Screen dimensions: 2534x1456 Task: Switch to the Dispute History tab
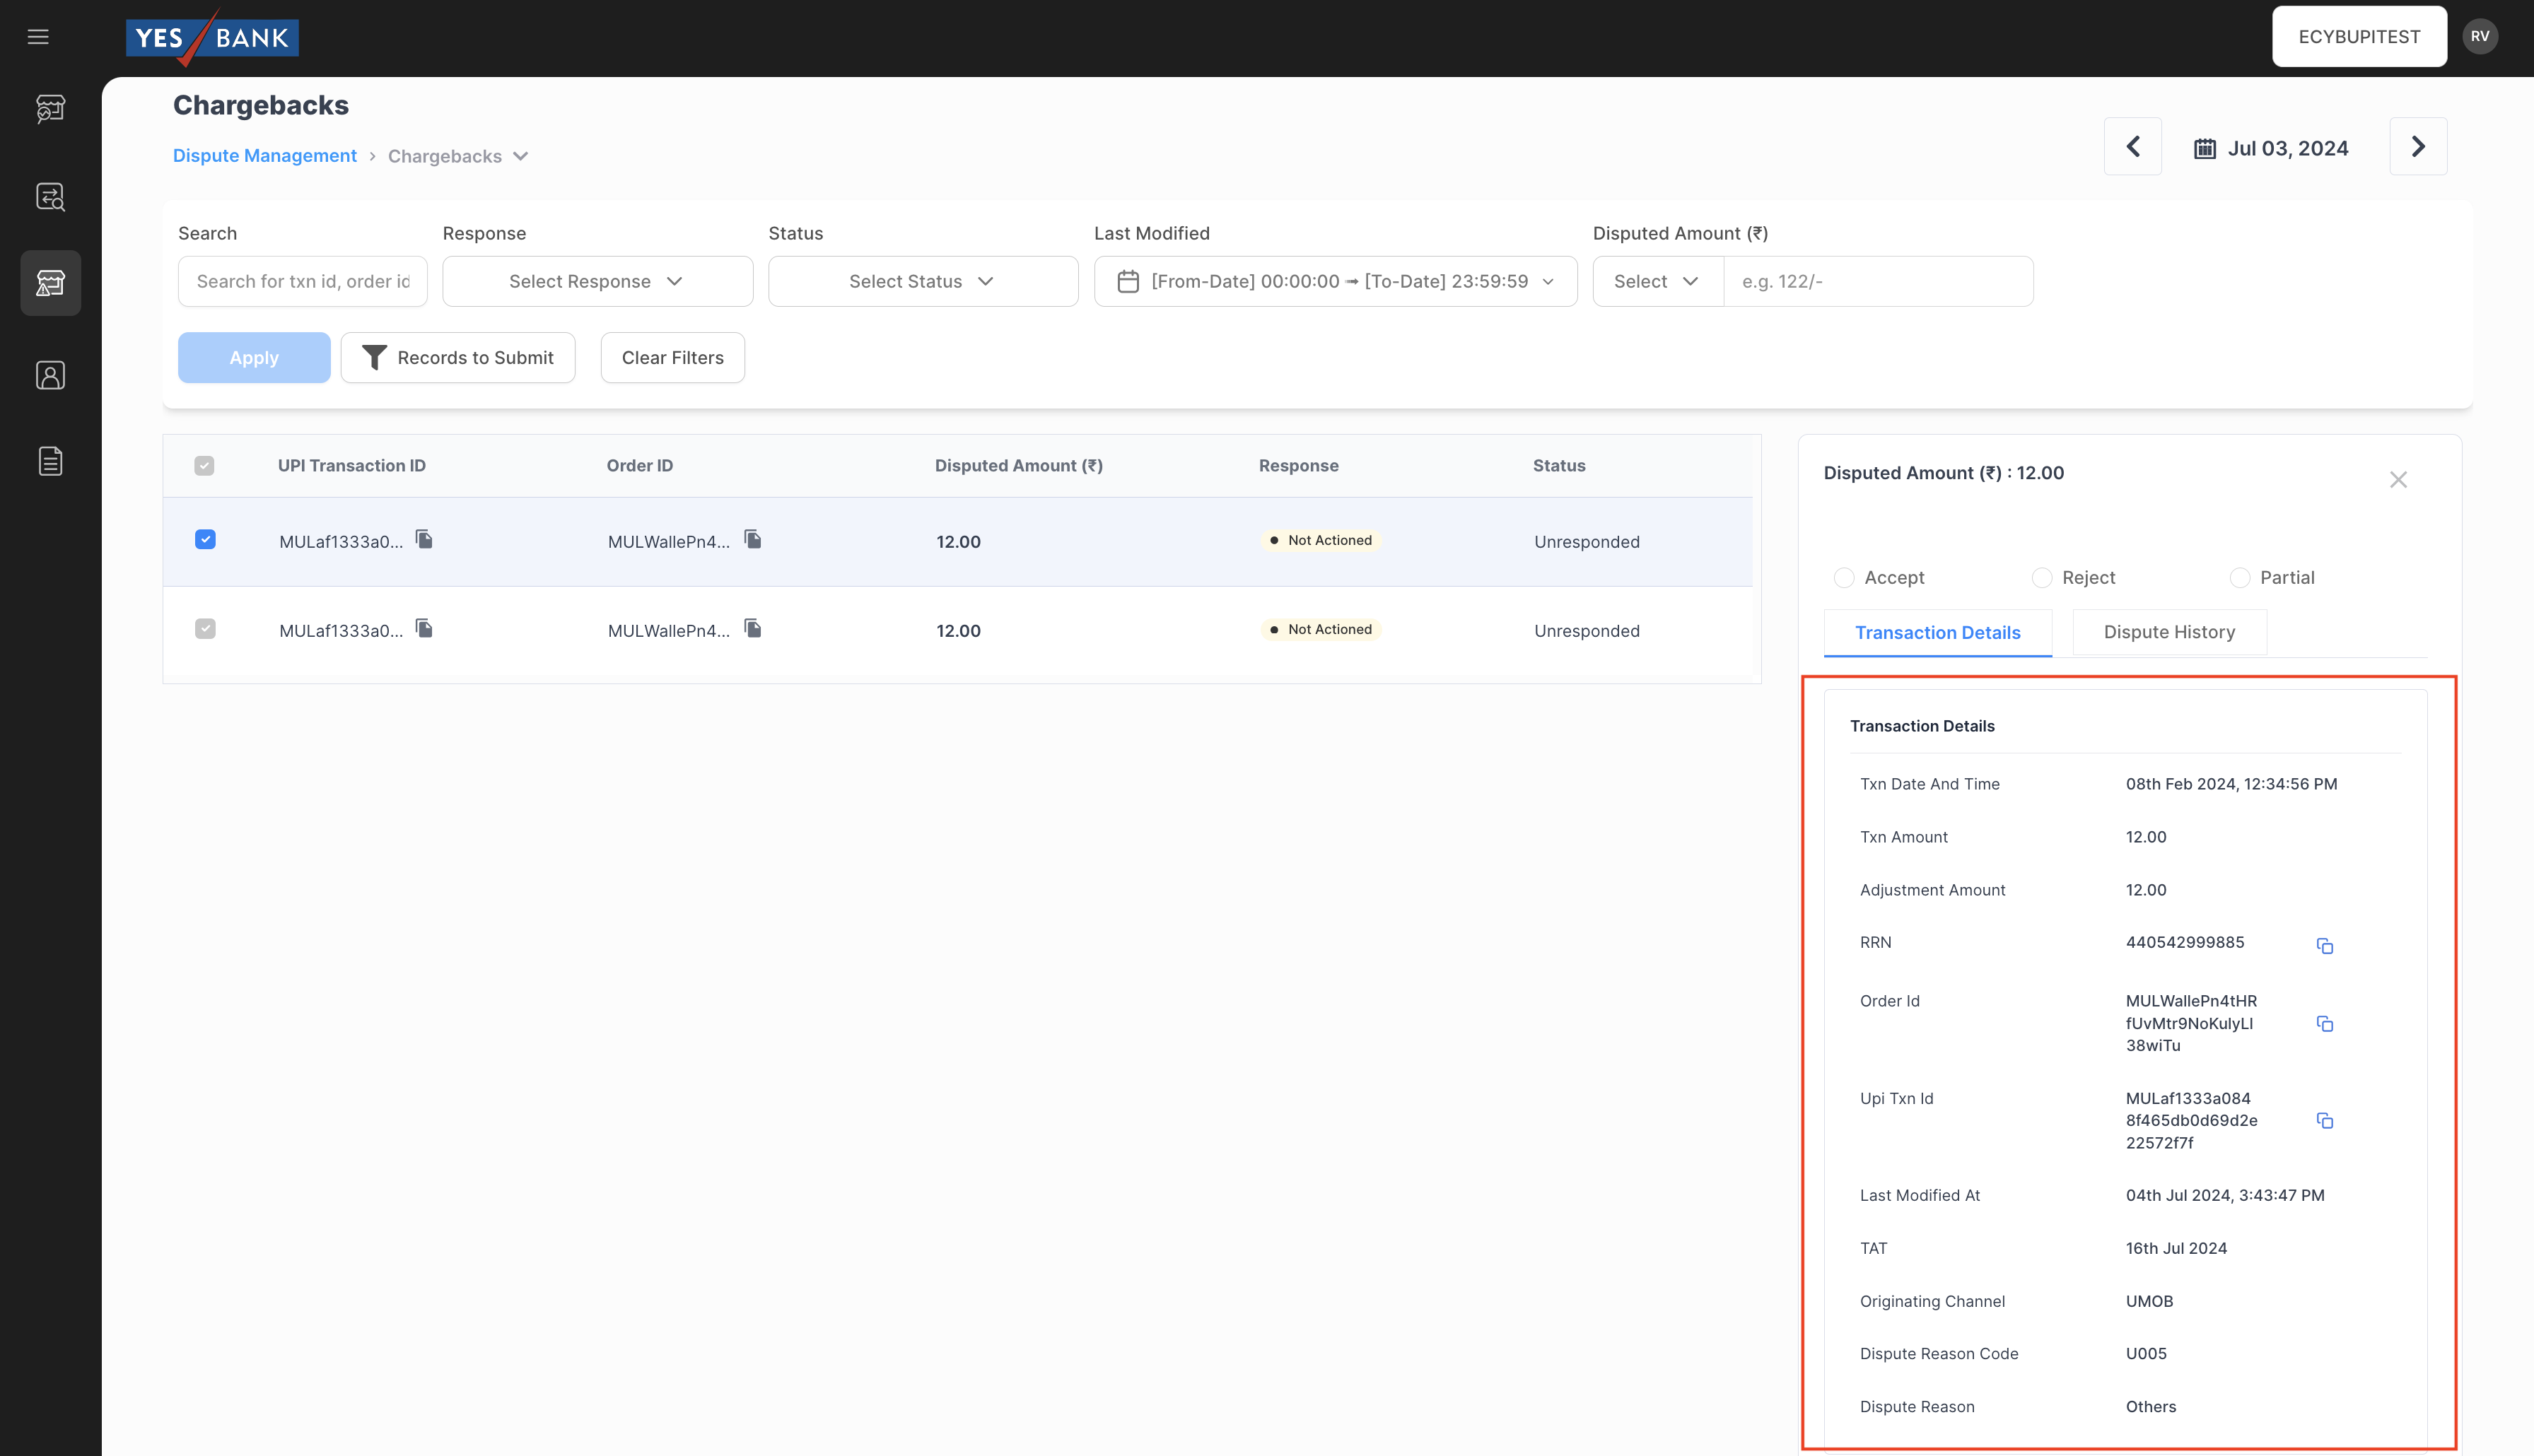[2168, 632]
